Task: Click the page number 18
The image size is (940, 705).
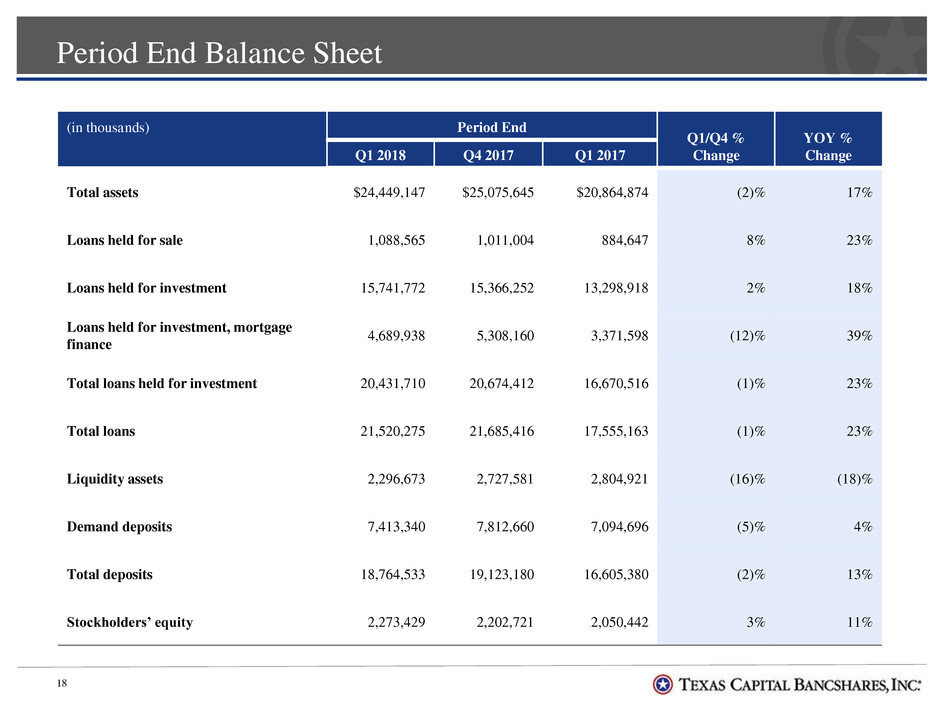Action: [62, 683]
